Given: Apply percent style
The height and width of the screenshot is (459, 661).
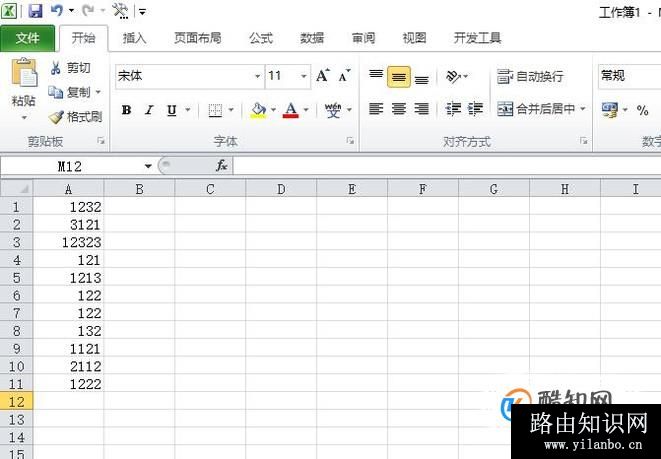Looking at the screenshot, I should point(642,110).
